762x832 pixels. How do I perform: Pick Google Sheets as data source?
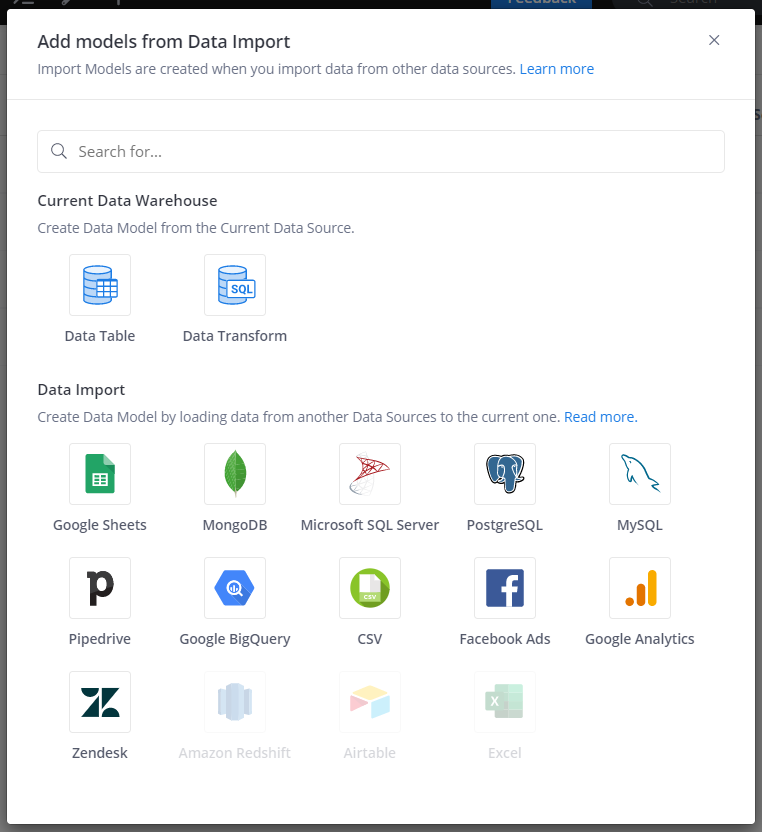100,474
